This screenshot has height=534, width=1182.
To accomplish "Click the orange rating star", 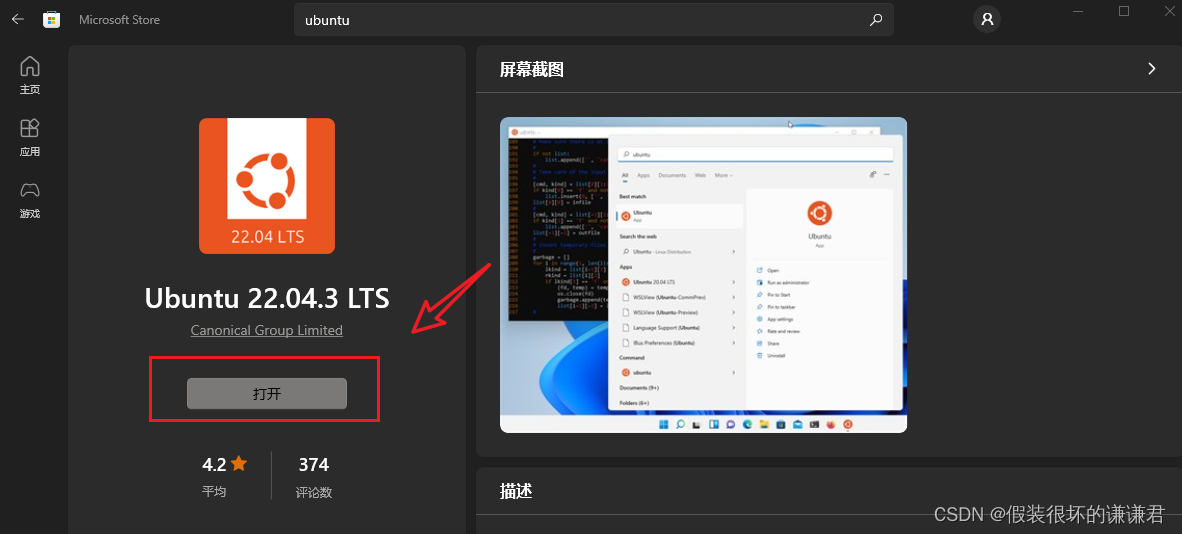I will pos(238,463).
